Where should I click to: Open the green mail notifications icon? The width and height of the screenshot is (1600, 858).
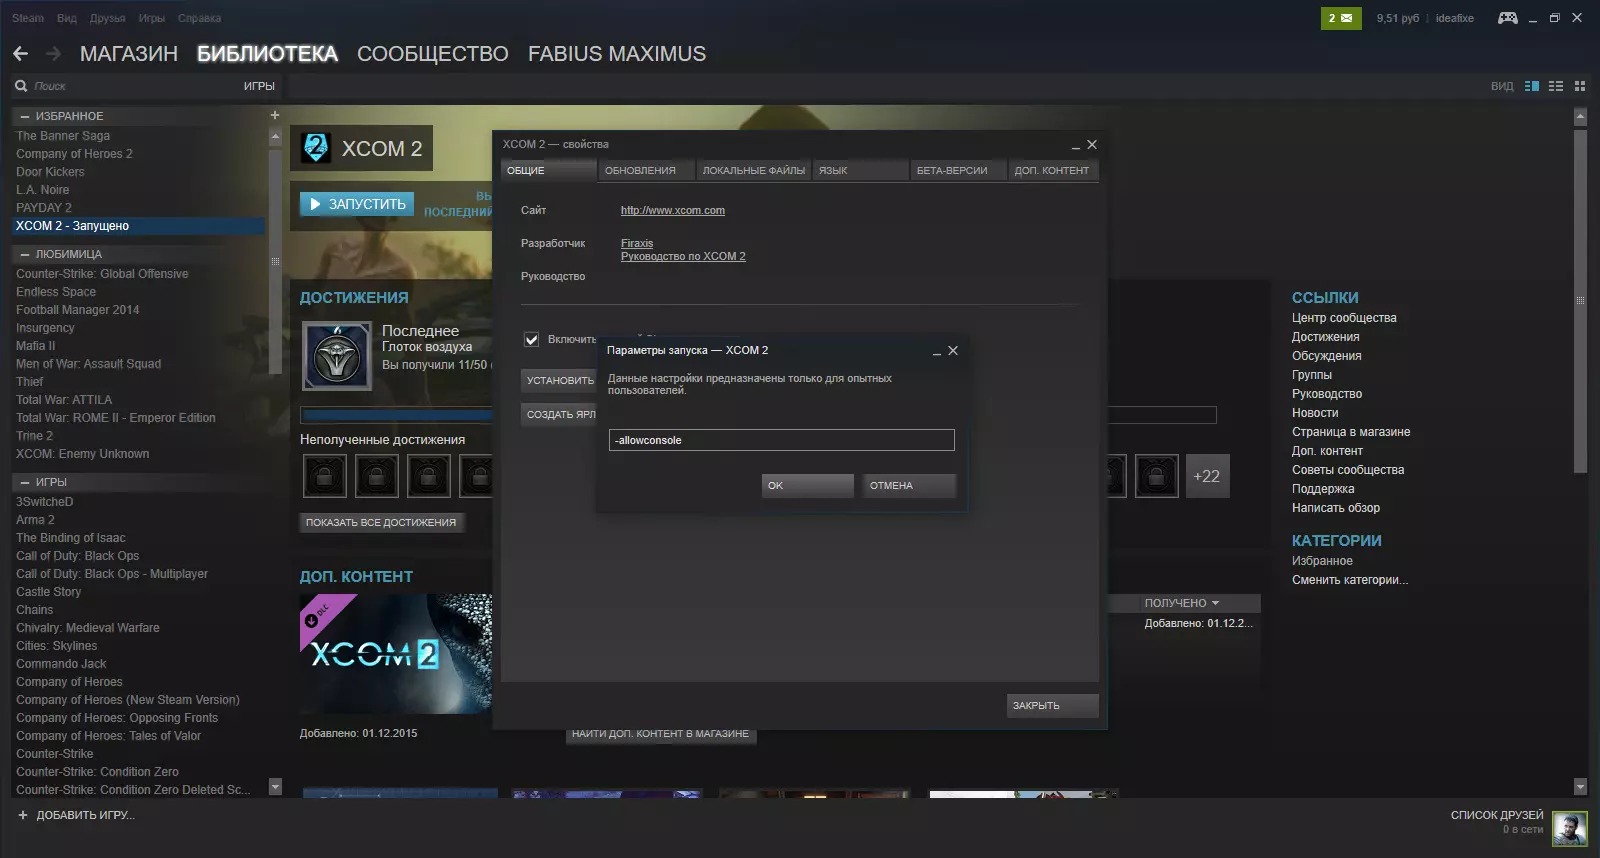click(1340, 18)
